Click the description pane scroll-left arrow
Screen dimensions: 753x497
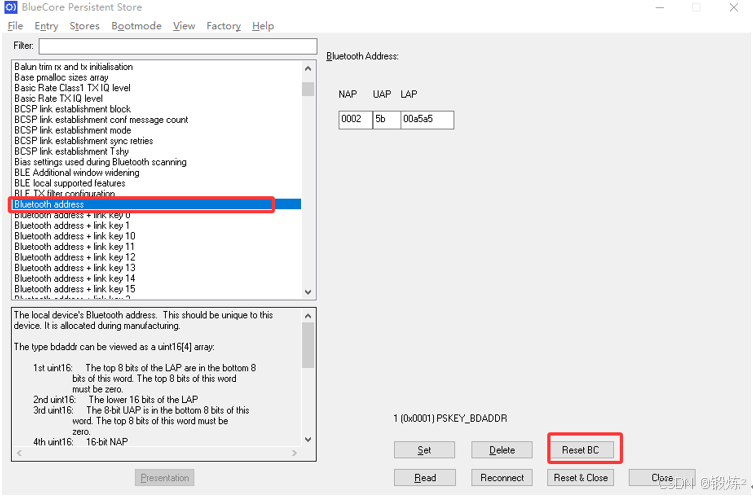tap(19, 453)
